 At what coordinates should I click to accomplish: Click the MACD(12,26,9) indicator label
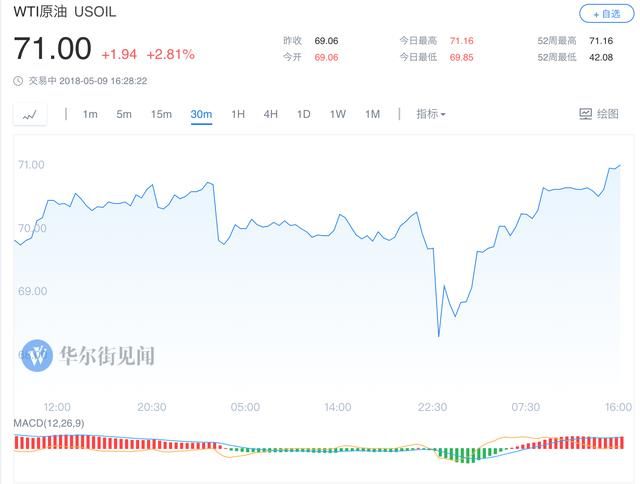point(47,424)
